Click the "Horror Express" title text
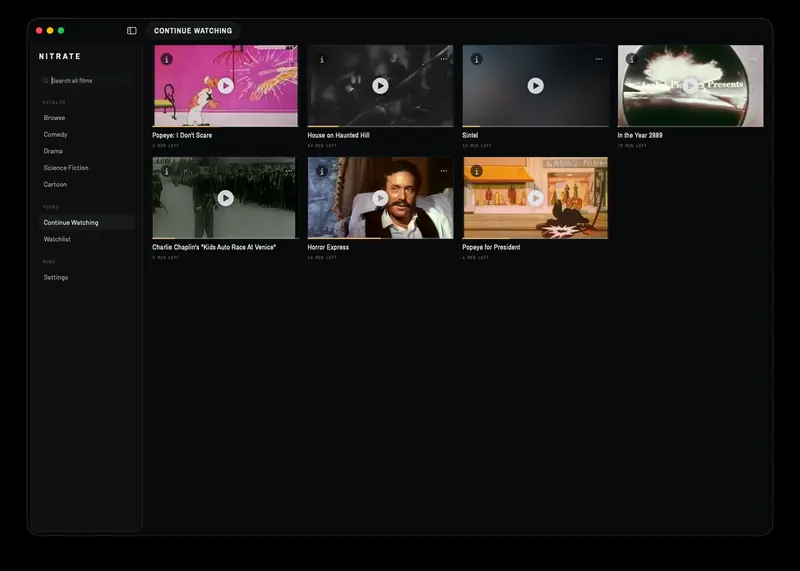The image size is (800, 571). tap(328, 247)
